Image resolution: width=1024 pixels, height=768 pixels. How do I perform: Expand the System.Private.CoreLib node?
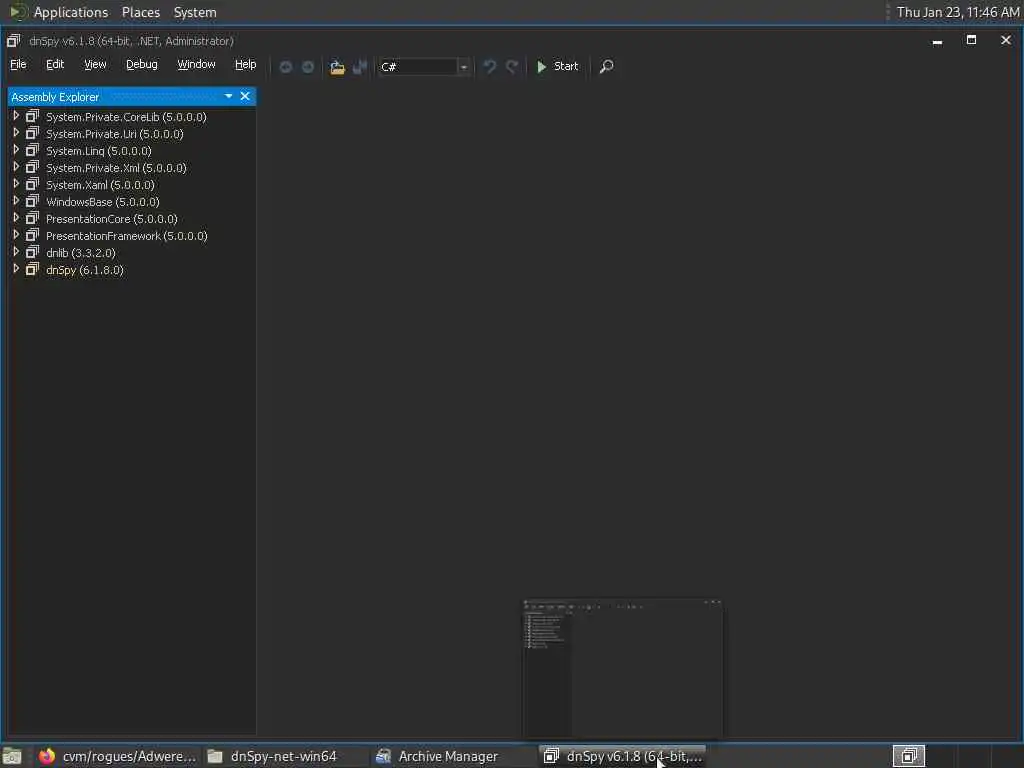click(16, 116)
